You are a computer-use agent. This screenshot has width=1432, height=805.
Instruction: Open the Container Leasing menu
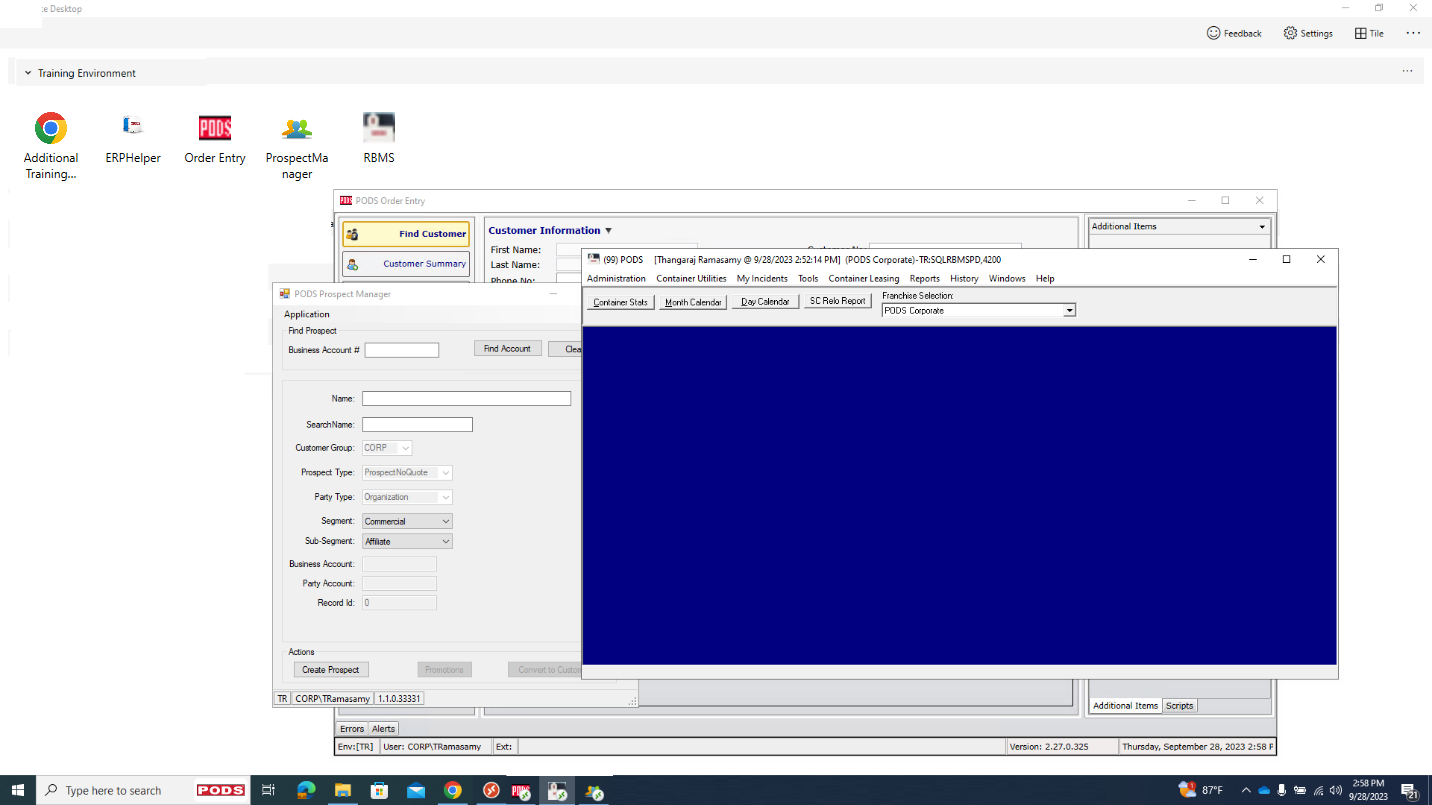864,278
